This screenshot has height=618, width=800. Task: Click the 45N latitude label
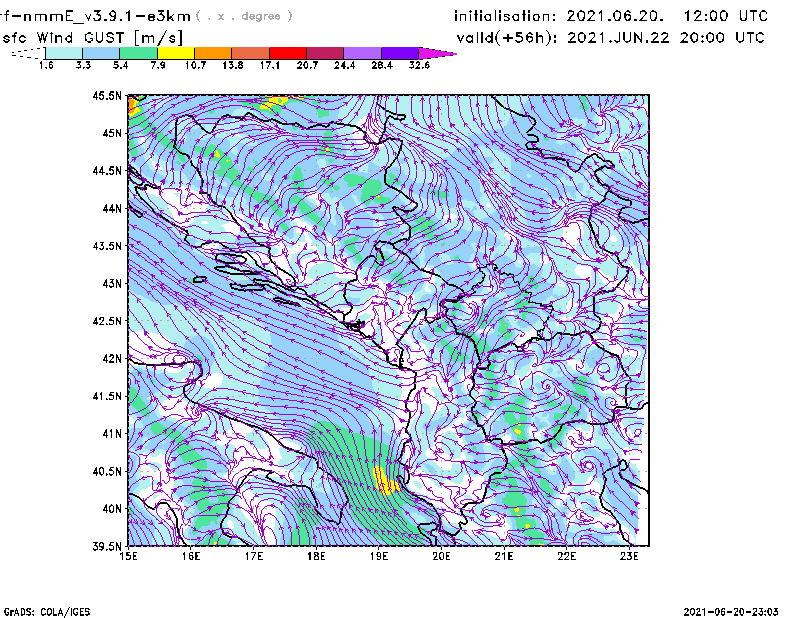pos(112,133)
